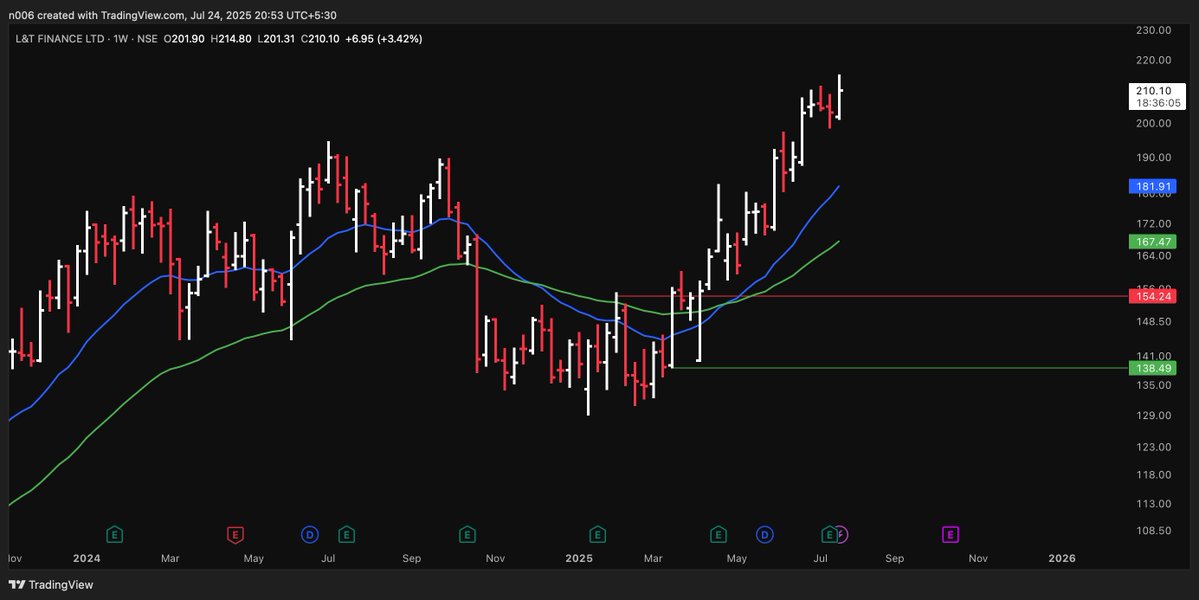Click the Mar label right after 2025

pyautogui.click(x=653, y=559)
